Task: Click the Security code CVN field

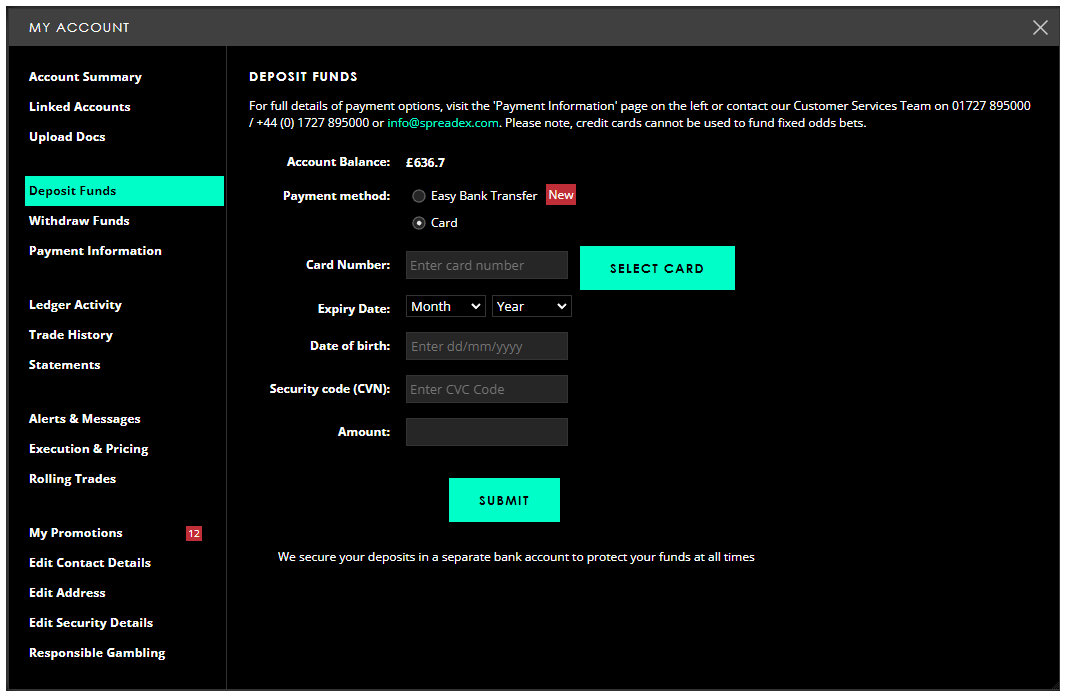Action: (x=487, y=389)
